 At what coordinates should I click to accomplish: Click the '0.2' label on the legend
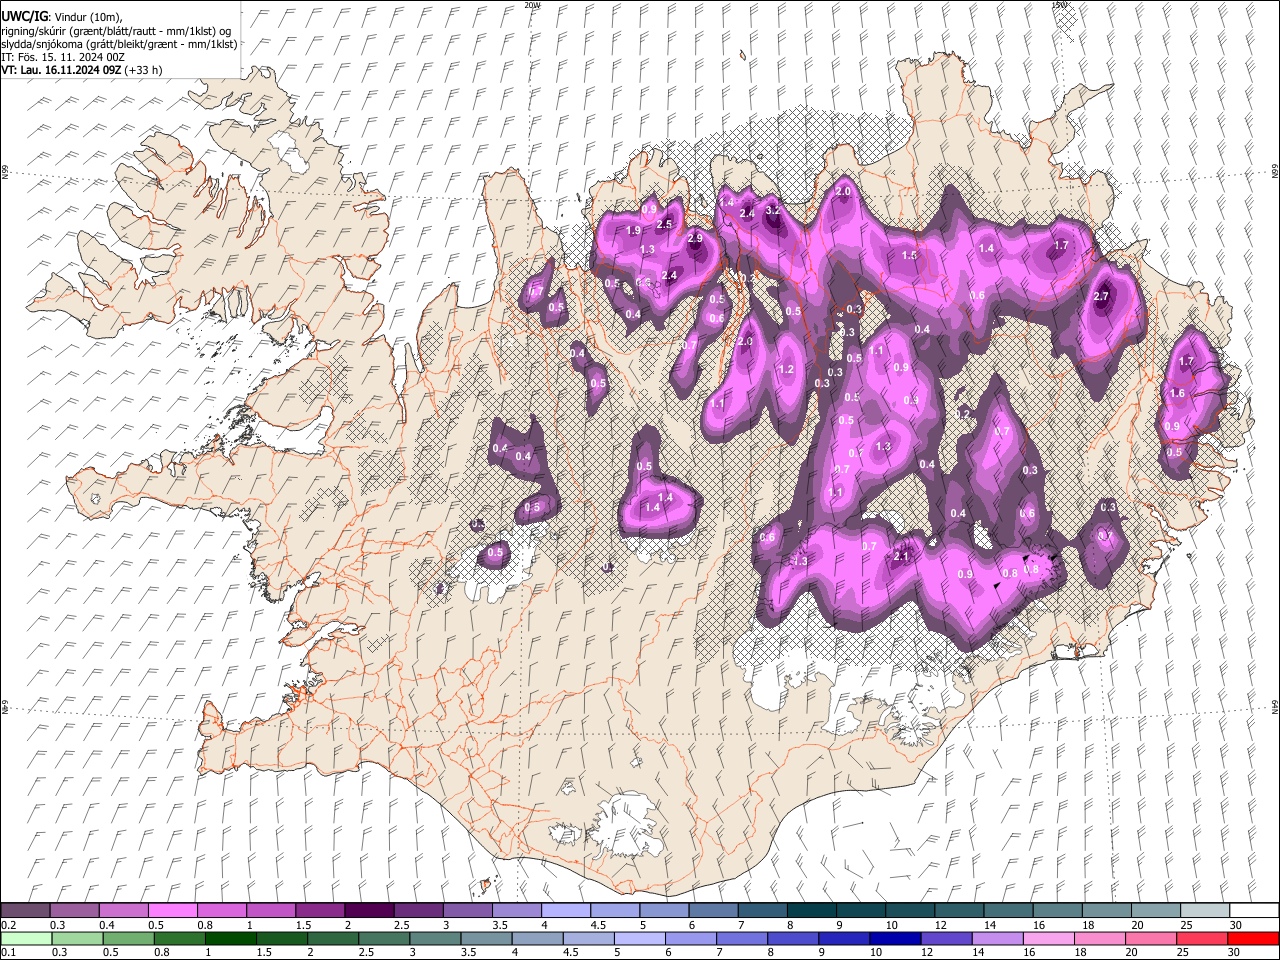9,925
